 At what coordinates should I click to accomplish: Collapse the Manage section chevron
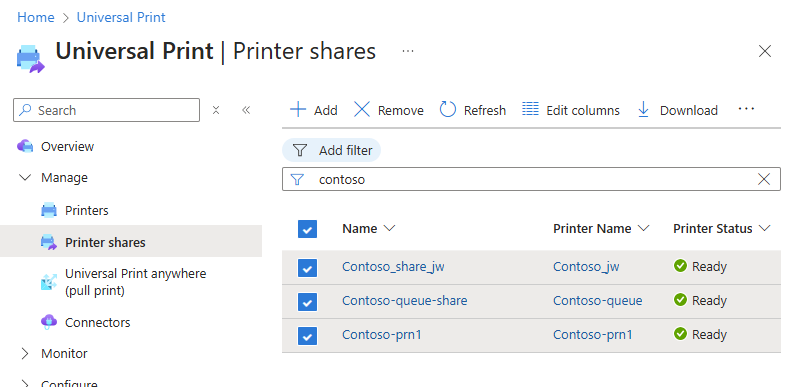pyautogui.click(x=25, y=177)
